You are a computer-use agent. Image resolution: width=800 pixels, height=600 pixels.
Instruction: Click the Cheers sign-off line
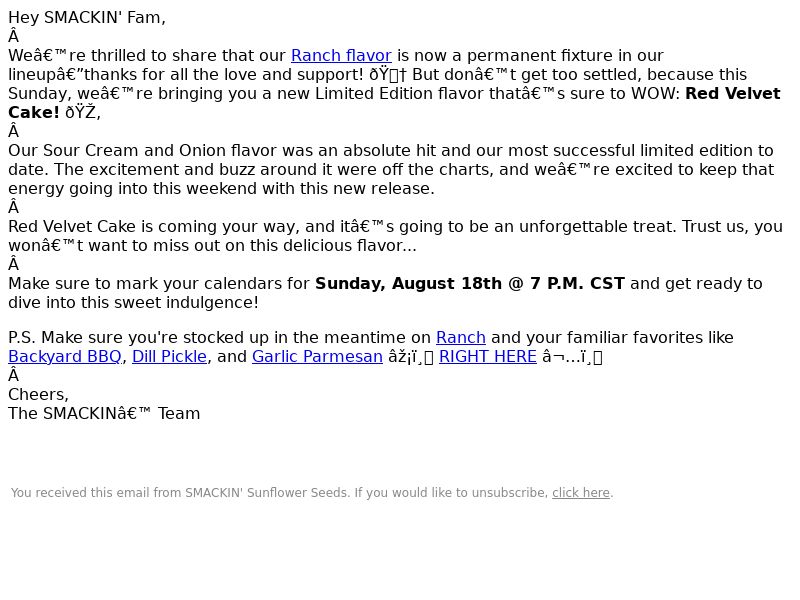(38, 395)
